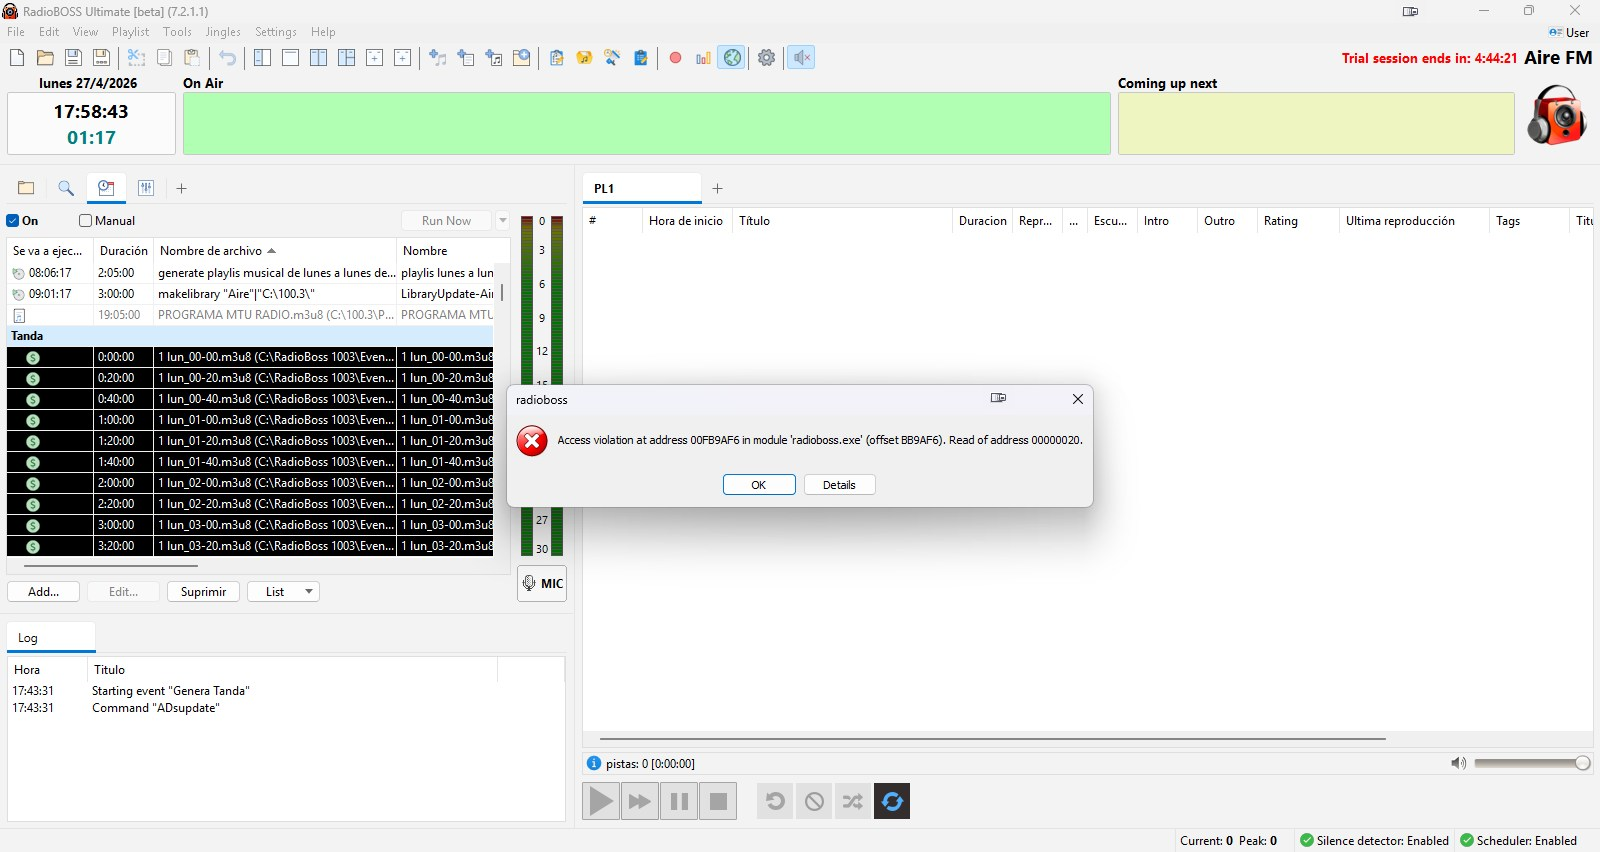
Task: Click the muted speaker toolbar icon
Action: (801, 58)
